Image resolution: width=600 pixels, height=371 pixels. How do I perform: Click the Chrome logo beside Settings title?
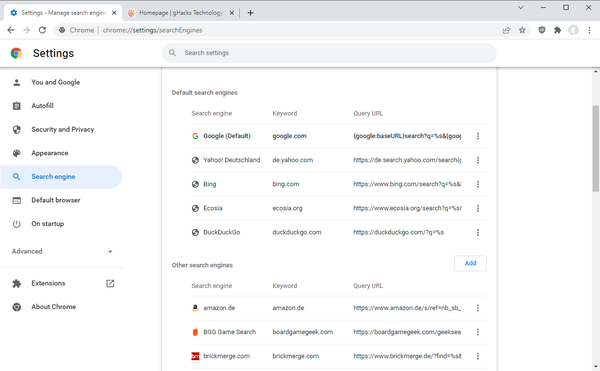(16, 53)
